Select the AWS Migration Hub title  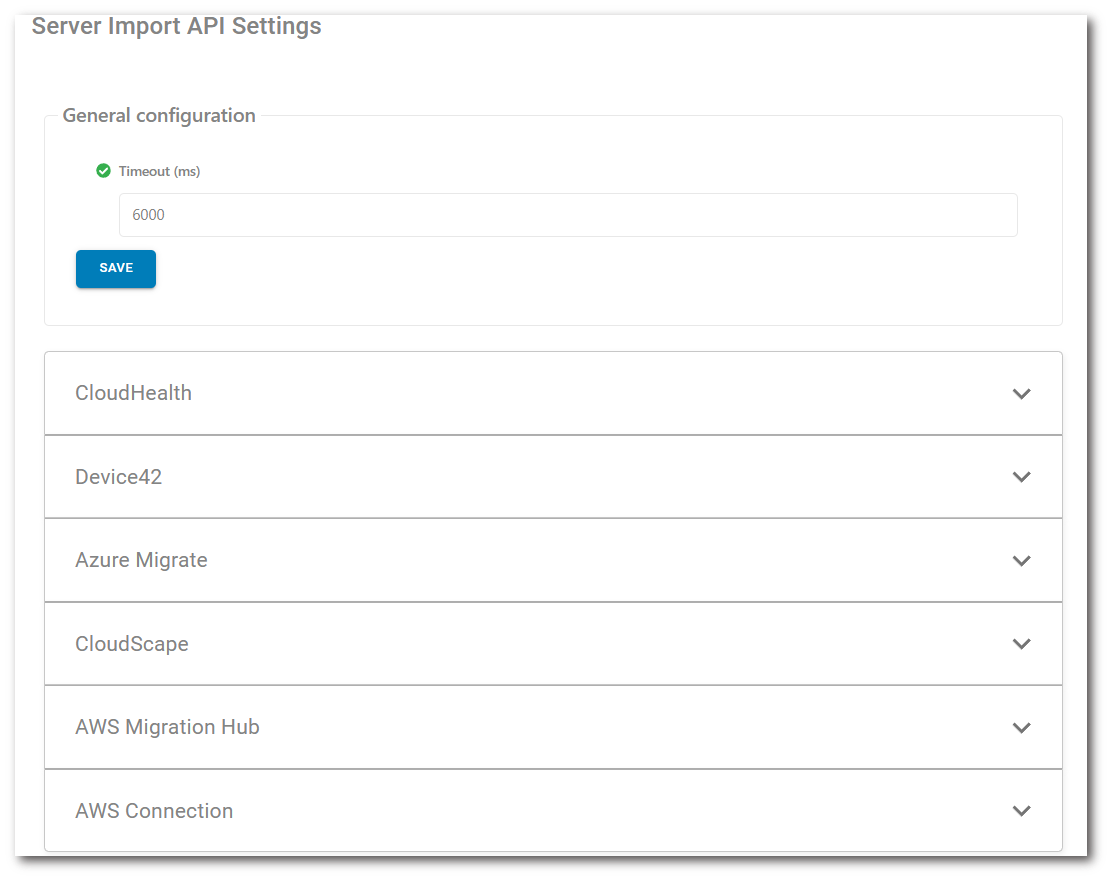(x=167, y=727)
